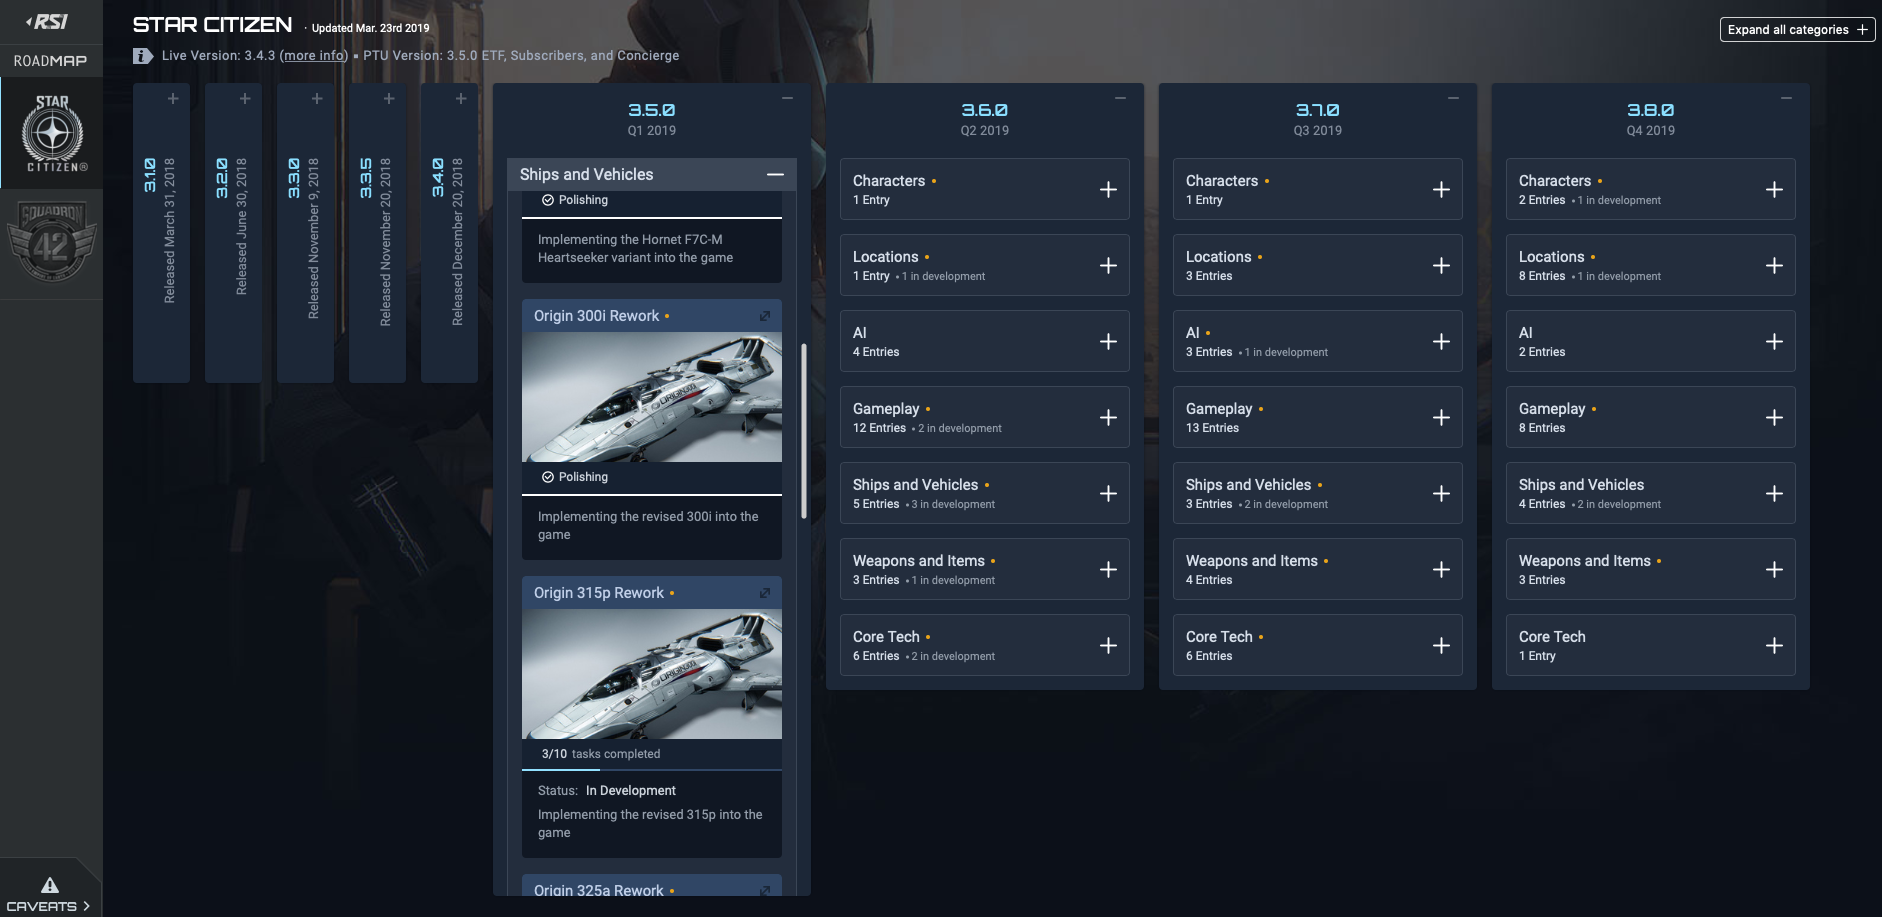Open Origin 315p Rework card in full view
Viewport: 1882px width, 917px height.
(x=765, y=593)
